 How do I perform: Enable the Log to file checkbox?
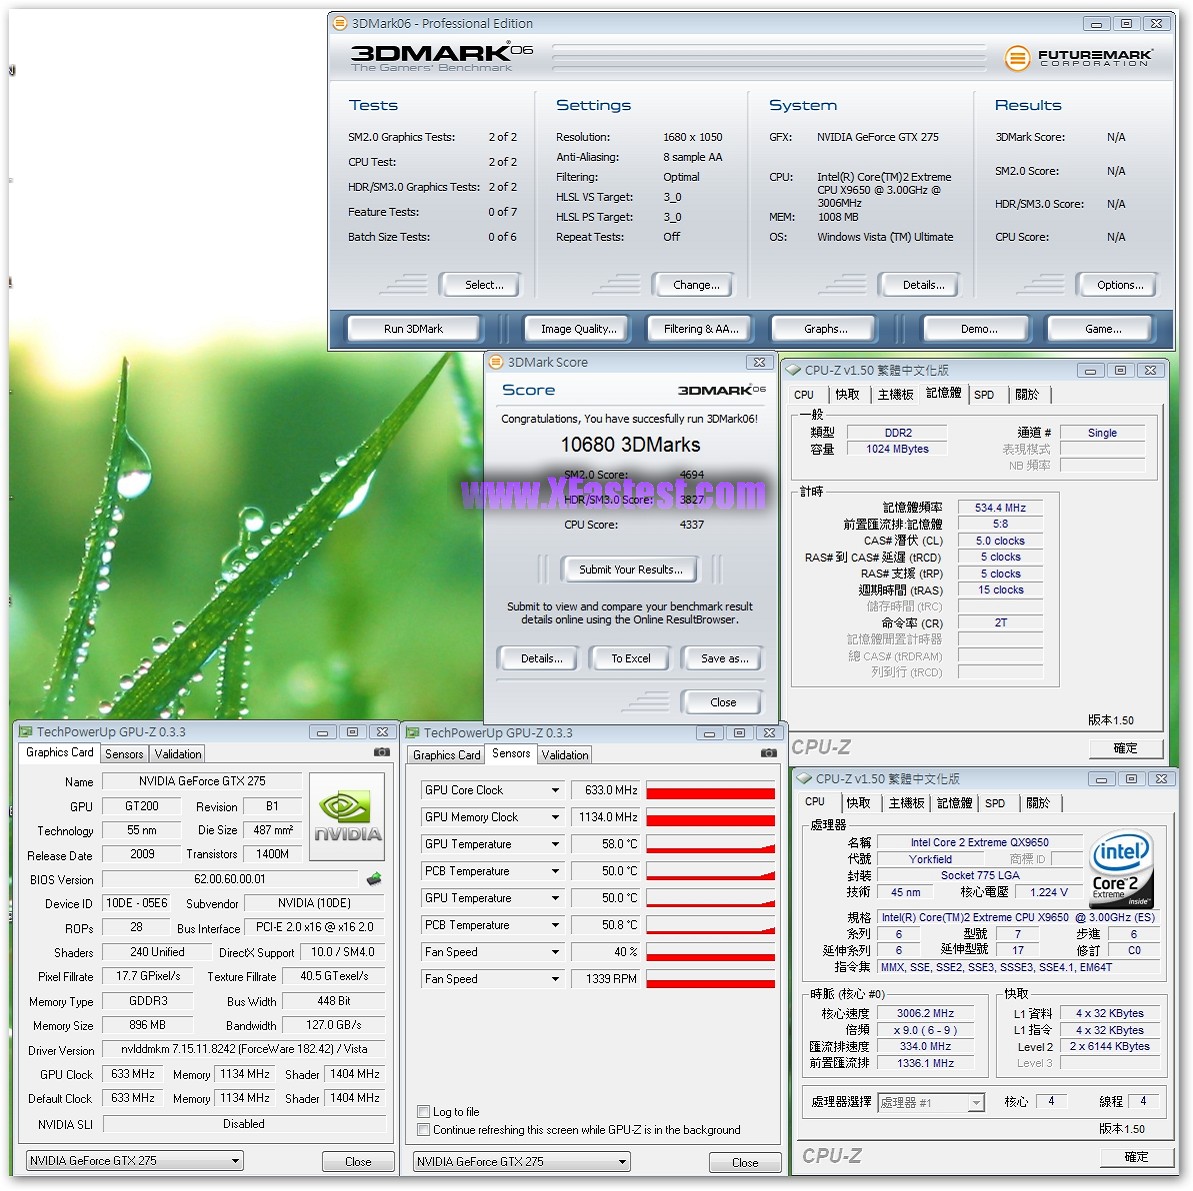pos(424,1111)
